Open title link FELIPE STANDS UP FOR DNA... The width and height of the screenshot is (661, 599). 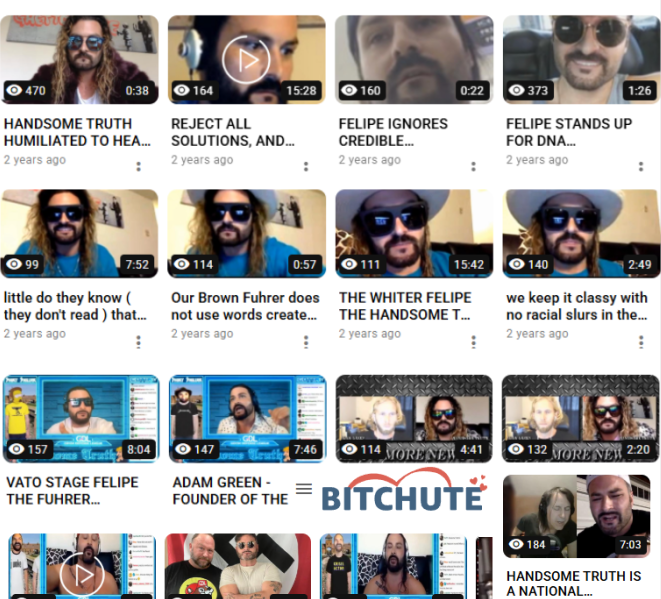(569, 132)
